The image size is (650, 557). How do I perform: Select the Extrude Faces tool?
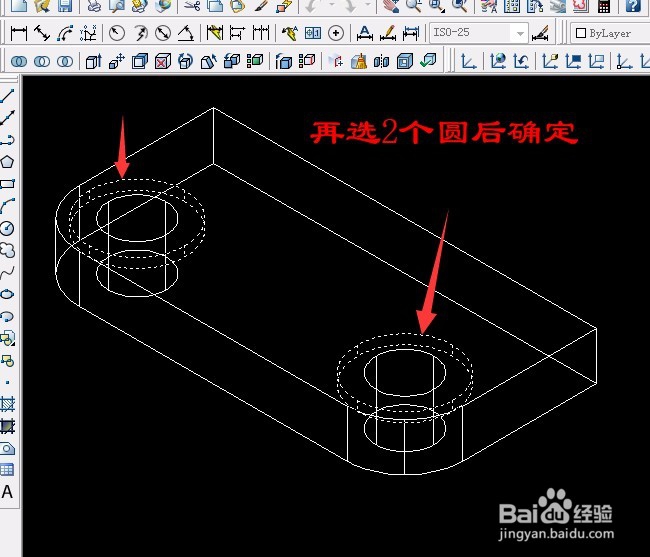tap(94, 62)
